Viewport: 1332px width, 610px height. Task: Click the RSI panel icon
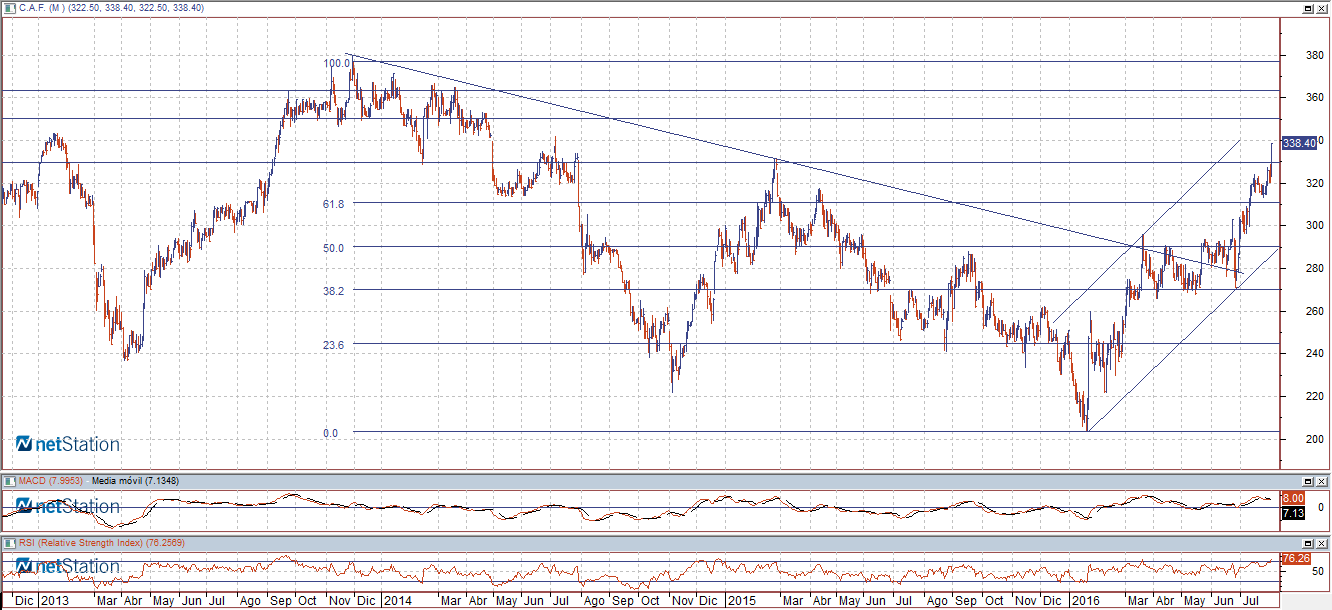click(x=8, y=542)
